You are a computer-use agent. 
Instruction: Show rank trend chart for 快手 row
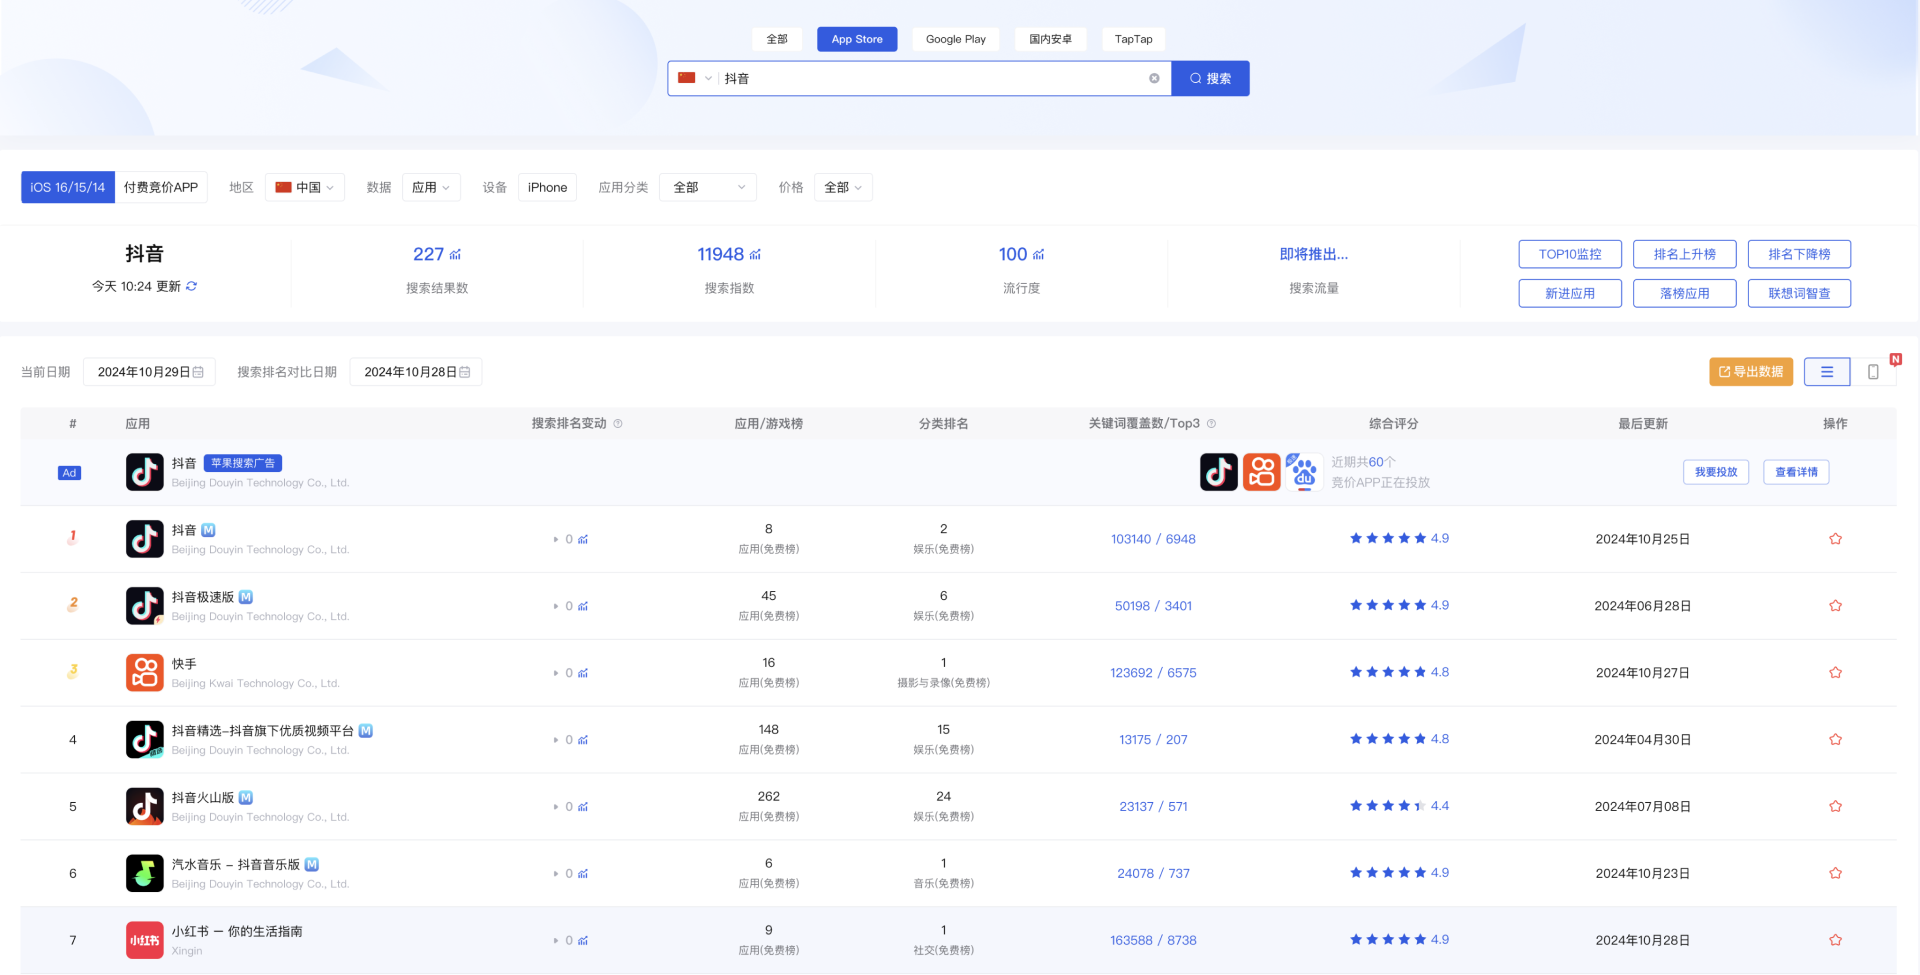click(x=583, y=673)
